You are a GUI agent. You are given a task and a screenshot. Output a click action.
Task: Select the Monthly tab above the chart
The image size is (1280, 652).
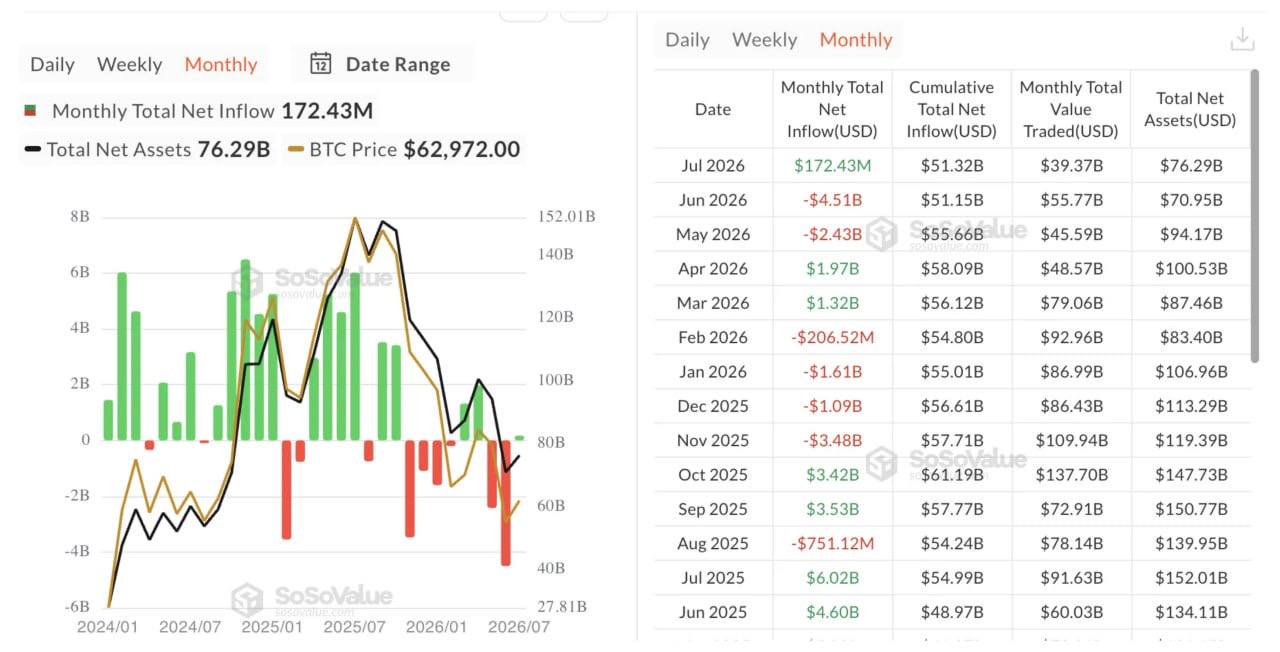(221, 64)
